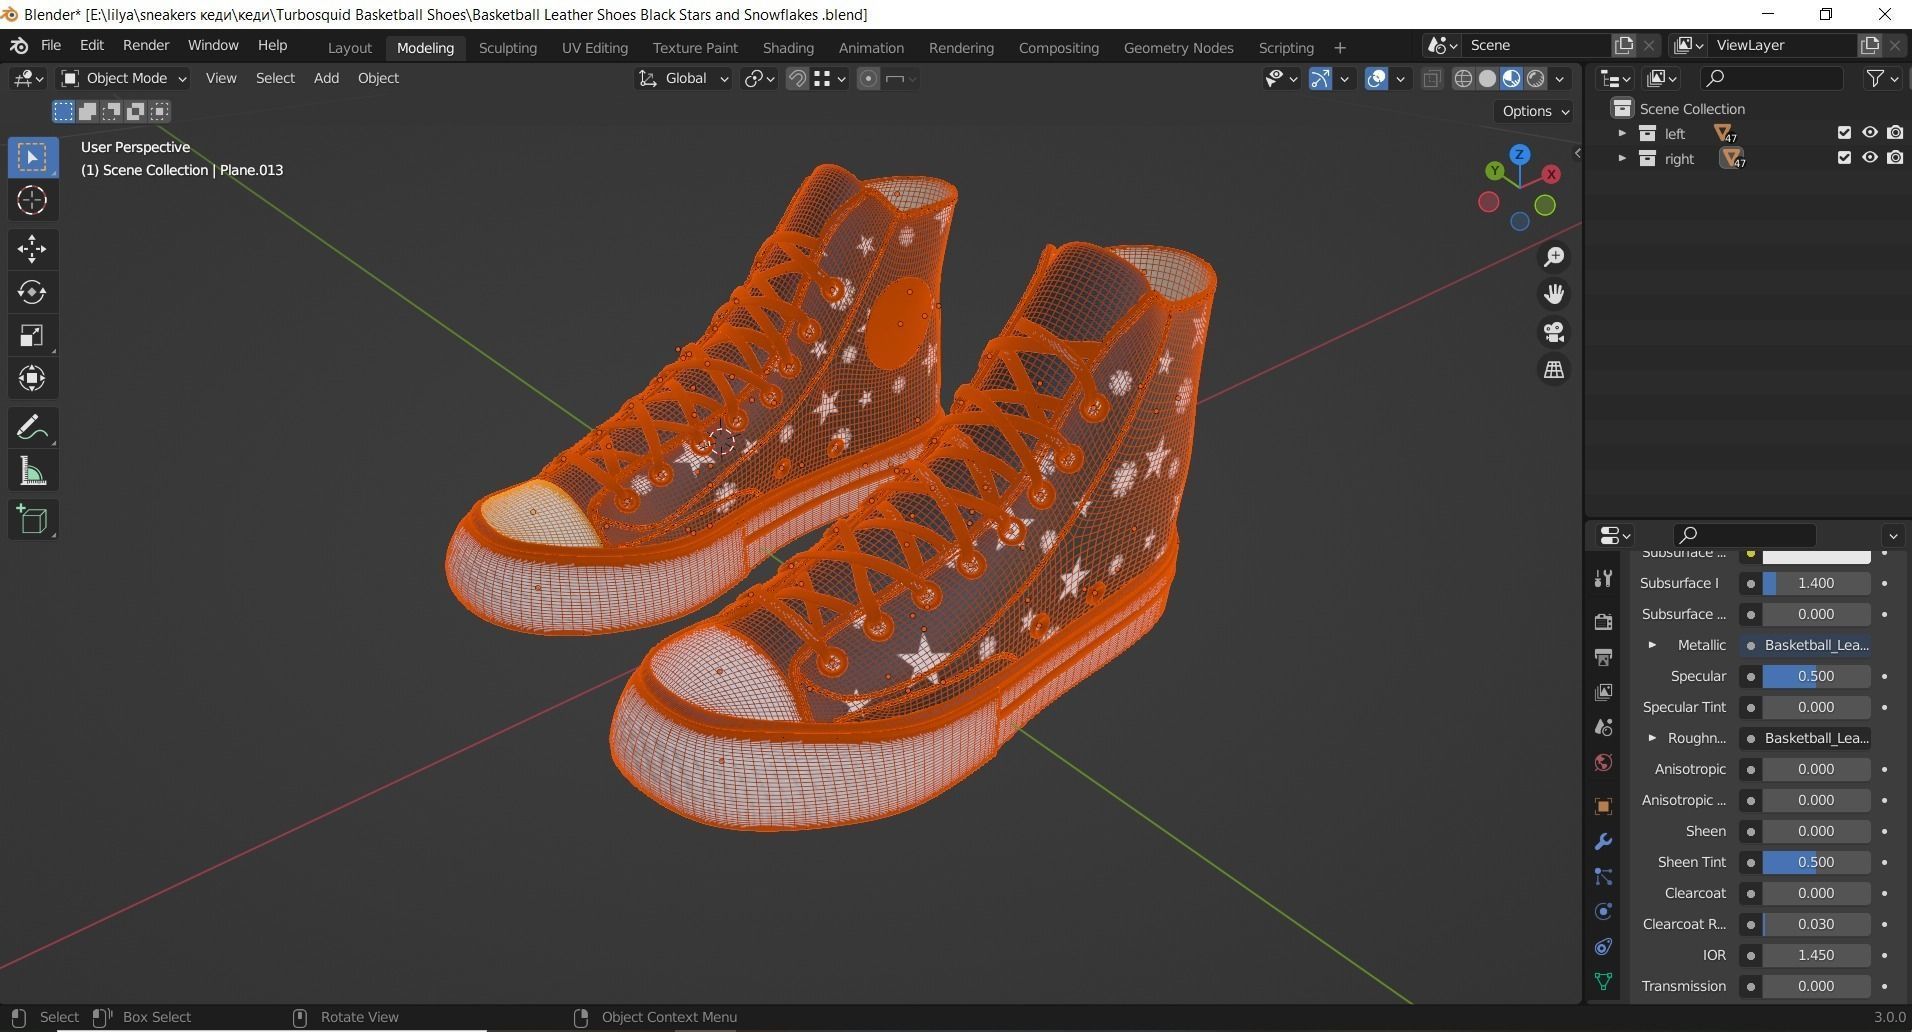This screenshot has width=1912, height=1032.
Task: Expand the right collection in outliner
Action: pyautogui.click(x=1622, y=158)
